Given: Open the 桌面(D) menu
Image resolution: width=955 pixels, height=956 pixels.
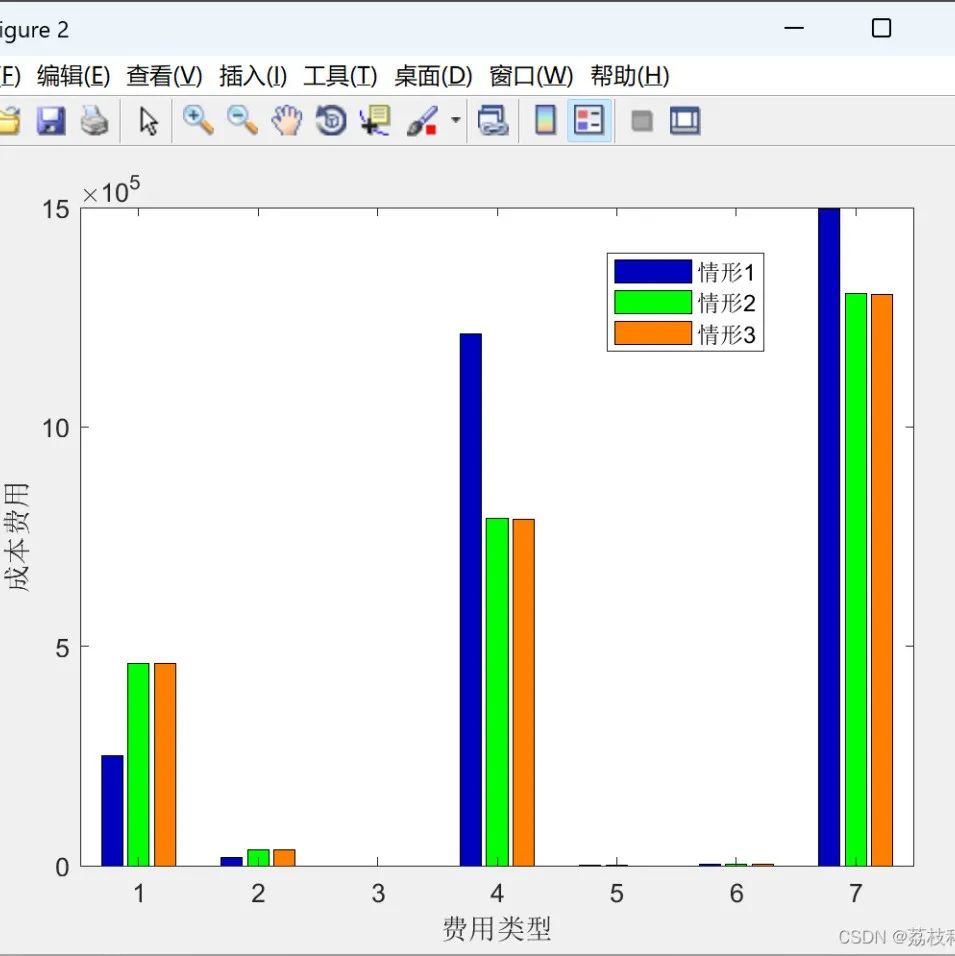Looking at the screenshot, I should pos(433,76).
